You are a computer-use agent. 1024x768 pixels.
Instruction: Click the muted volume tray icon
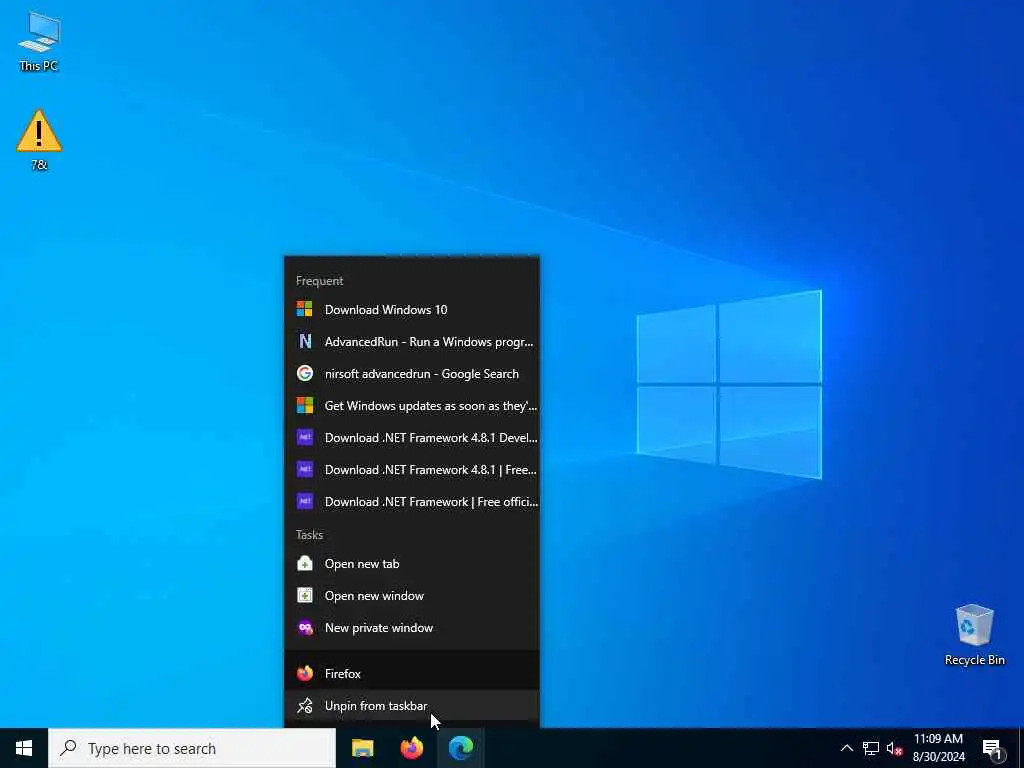pos(894,748)
